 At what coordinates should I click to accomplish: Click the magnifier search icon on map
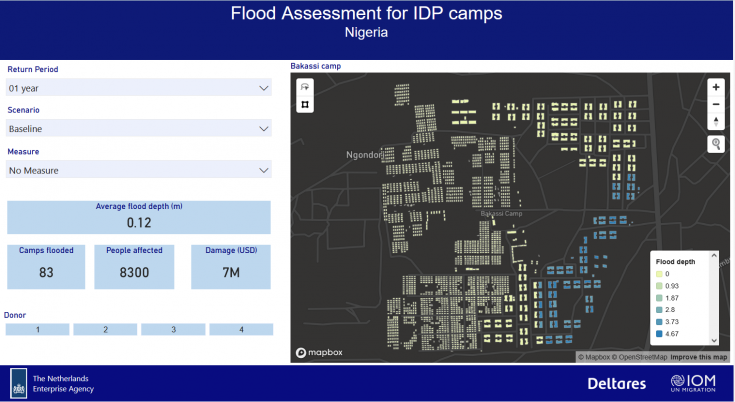(x=716, y=145)
